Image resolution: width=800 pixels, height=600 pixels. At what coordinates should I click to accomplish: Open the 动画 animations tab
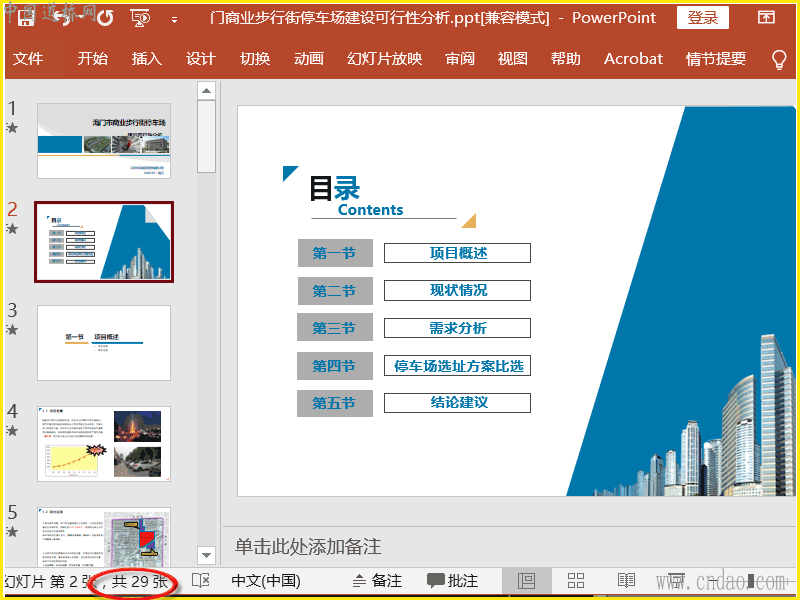click(x=309, y=59)
